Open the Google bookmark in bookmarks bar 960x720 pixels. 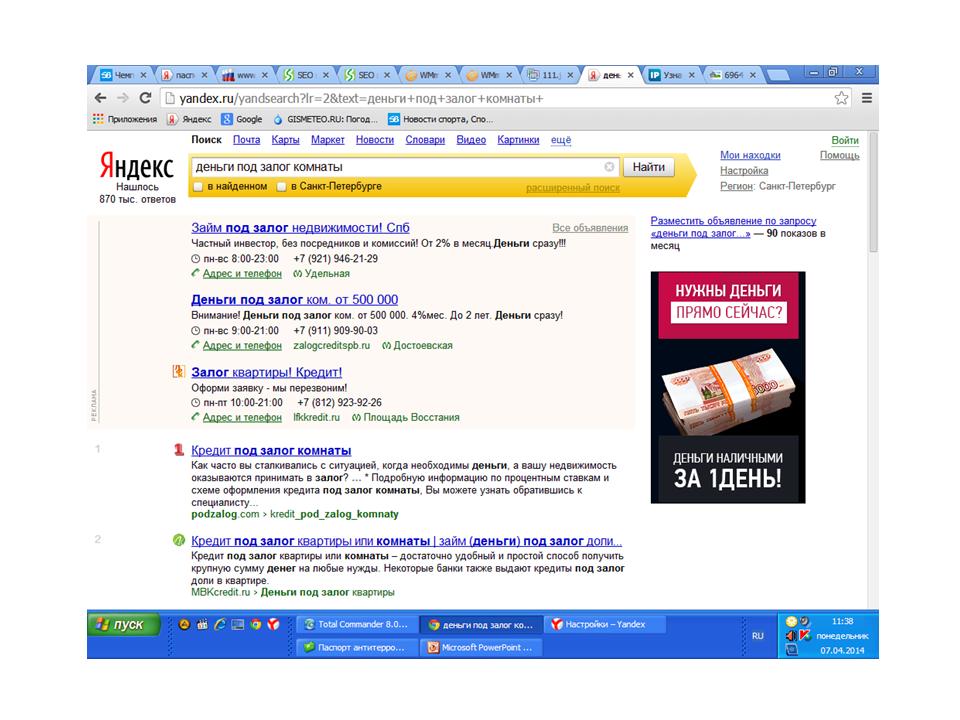pyautogui.click(x=242, y=119)
